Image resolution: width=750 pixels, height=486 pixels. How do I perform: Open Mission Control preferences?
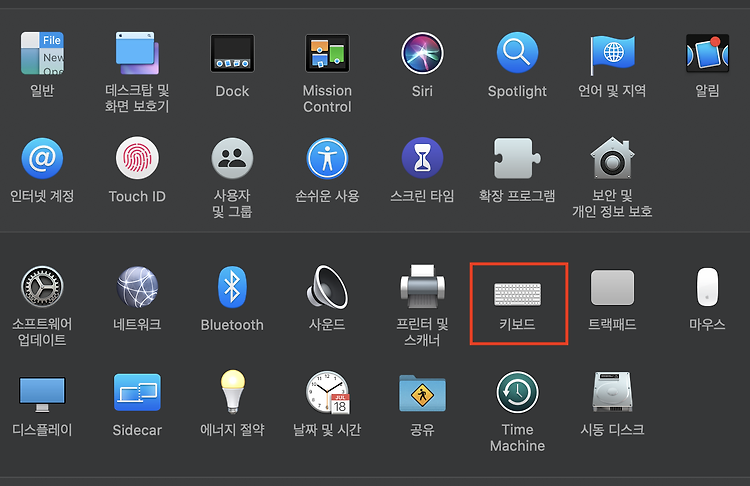coord(327,53)
